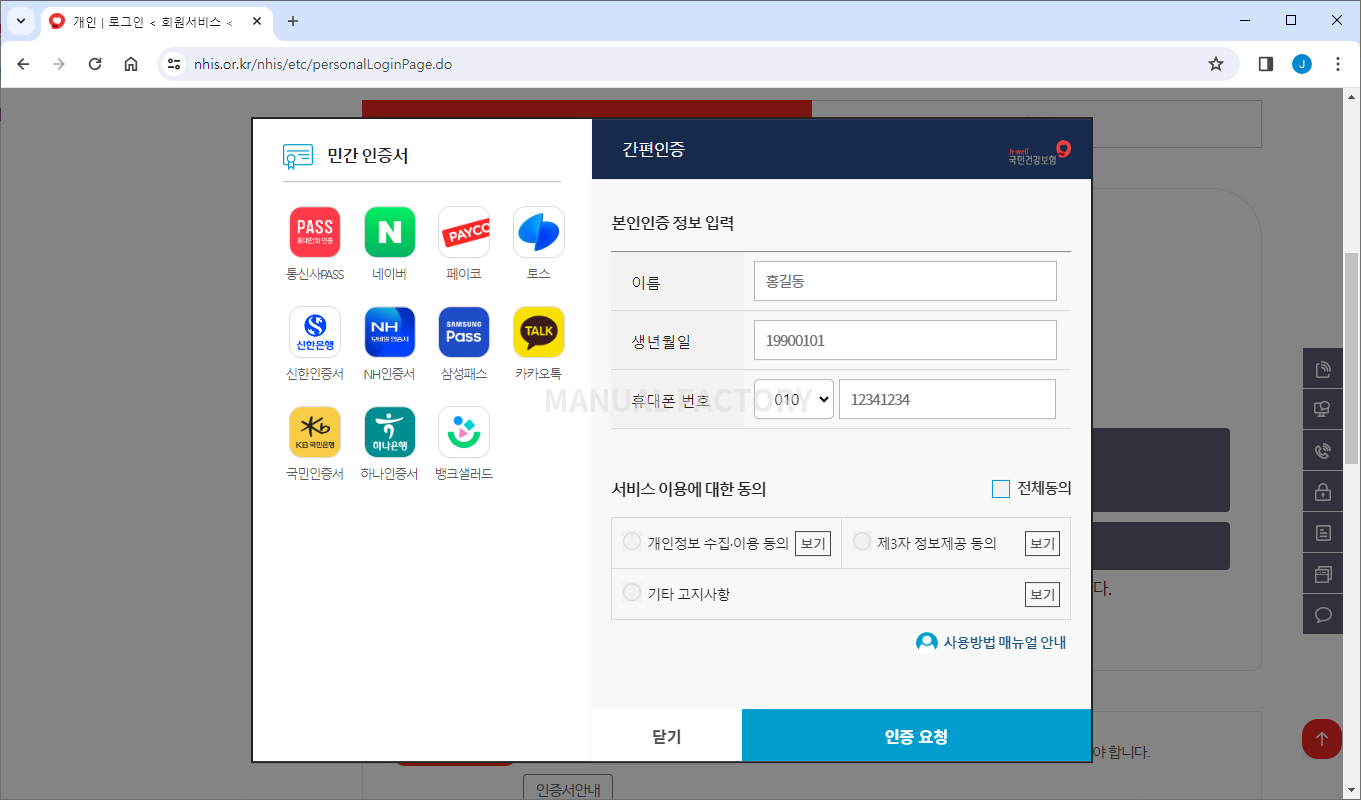Screen dimensions: 1361x800
Task: Click the 닫기 button
Action: coord(667,736)
